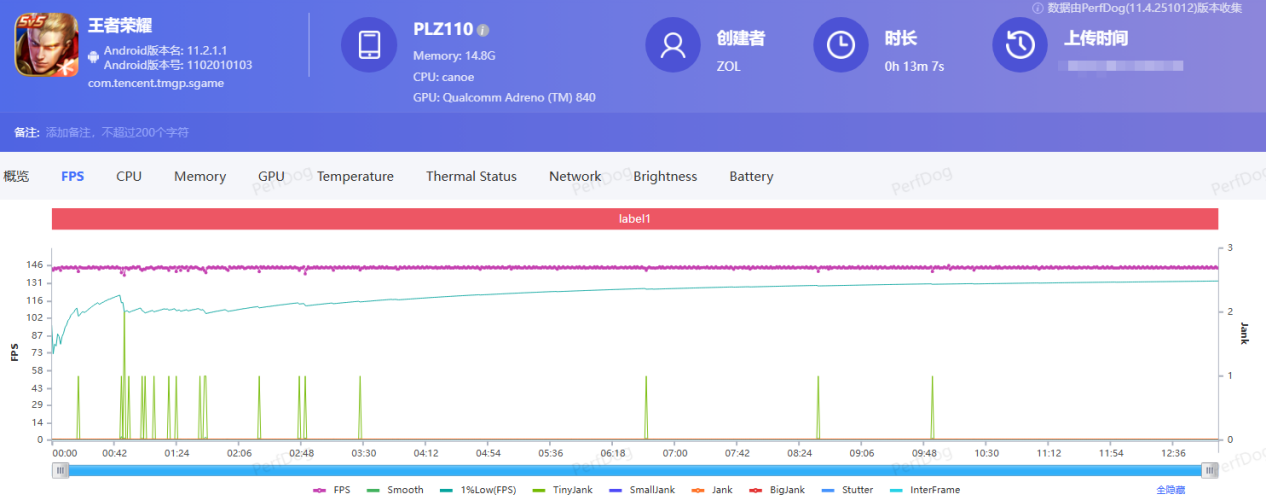Image resolution: width=1266 pixels, height=500 pixels.
Task: Select the red label1 bar
Action: [x=634, y=218]
